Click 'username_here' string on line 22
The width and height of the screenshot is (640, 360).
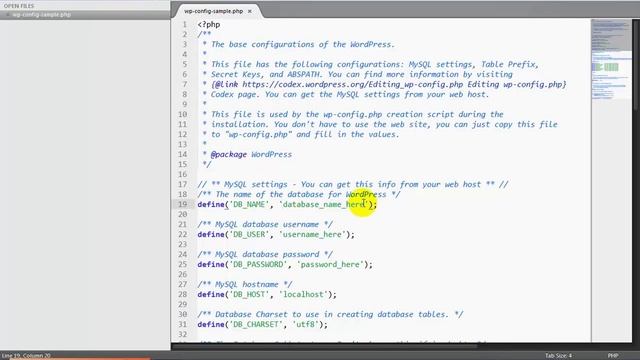[x=312, y=234]
